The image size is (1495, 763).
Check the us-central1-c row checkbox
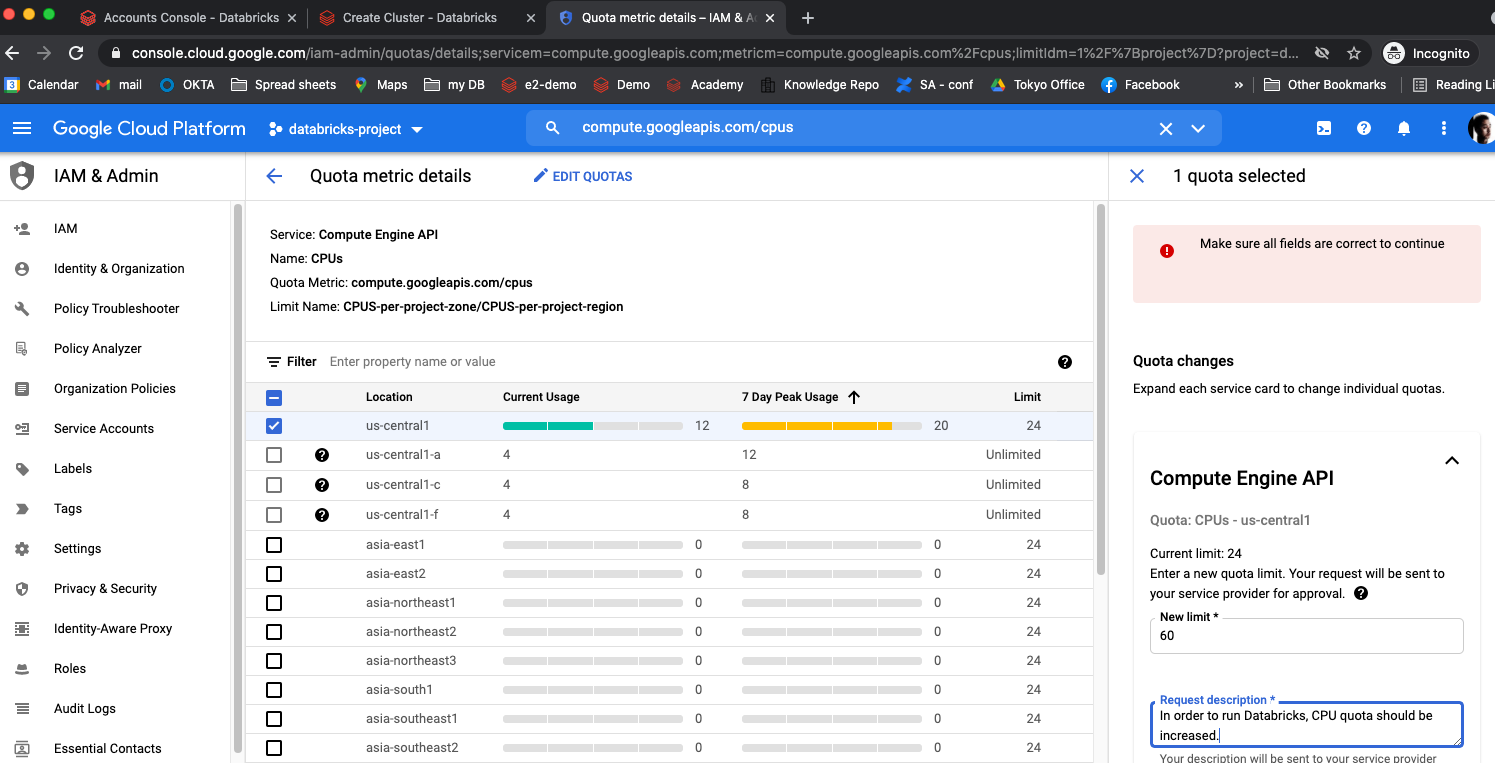(x=274, y=485)
